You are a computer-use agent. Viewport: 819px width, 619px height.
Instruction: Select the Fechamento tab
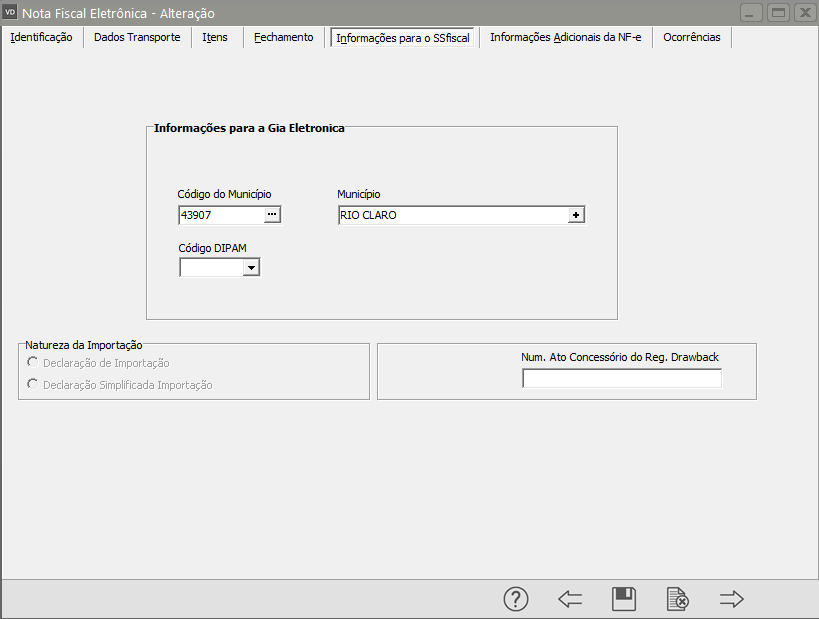(283, 38)
